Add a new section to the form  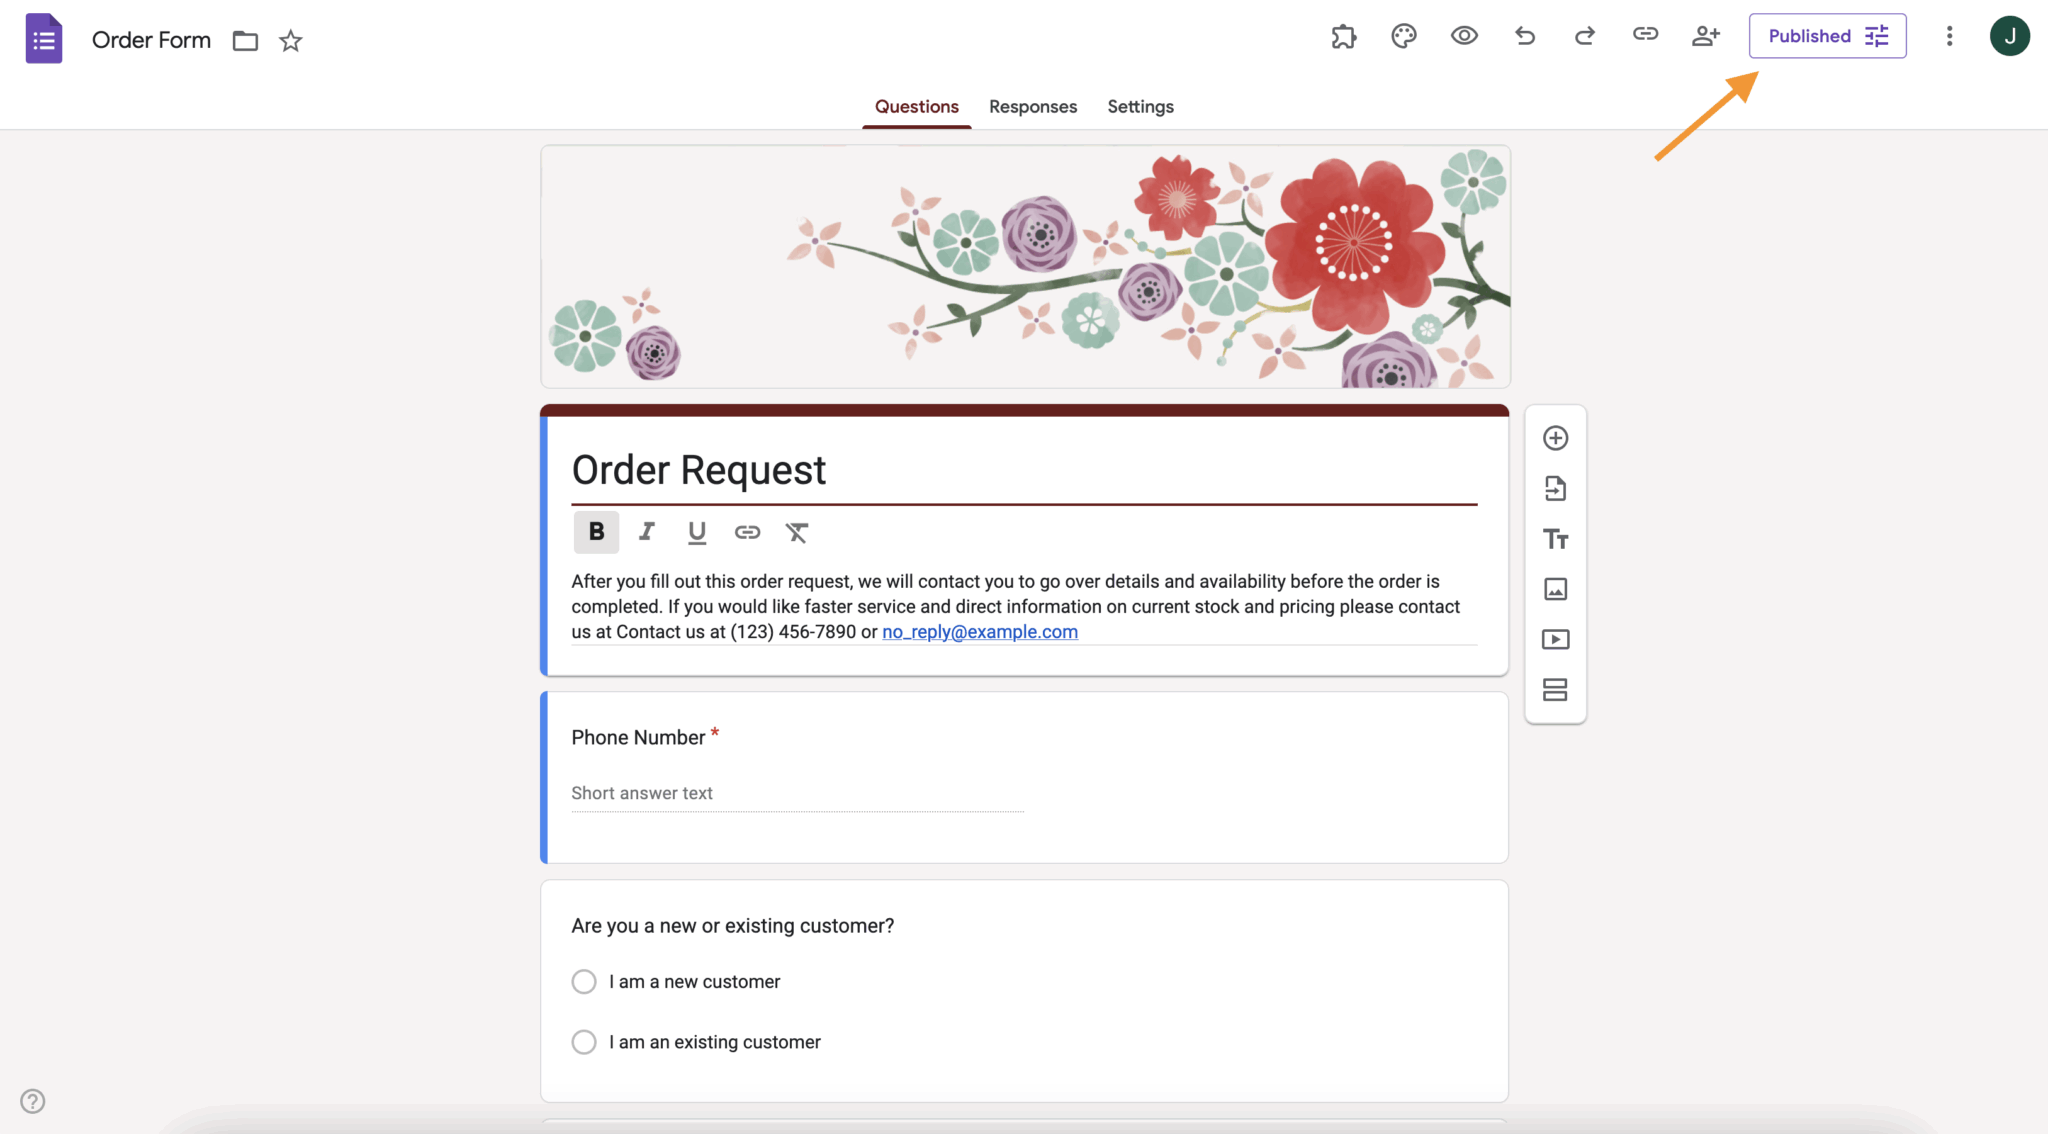tap(1555, 689)
